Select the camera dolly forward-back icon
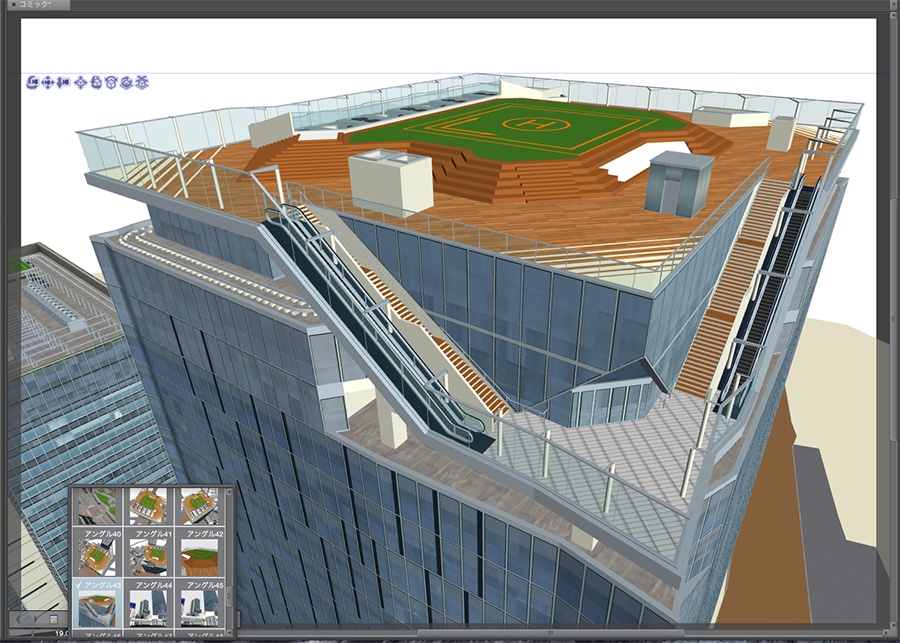This screenshot has width=900, height=643. coord(64,83)
